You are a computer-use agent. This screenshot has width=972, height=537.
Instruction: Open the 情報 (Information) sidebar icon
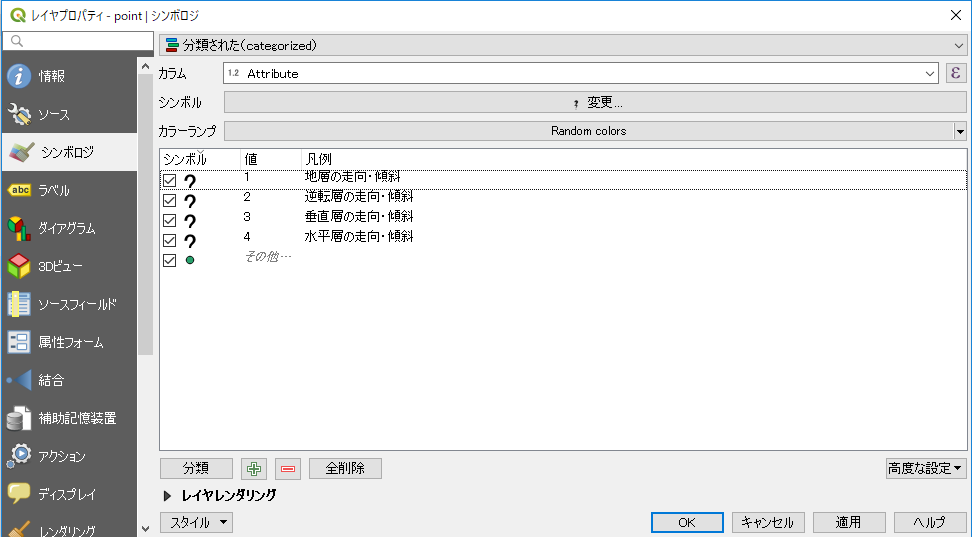tap(19, 76)
